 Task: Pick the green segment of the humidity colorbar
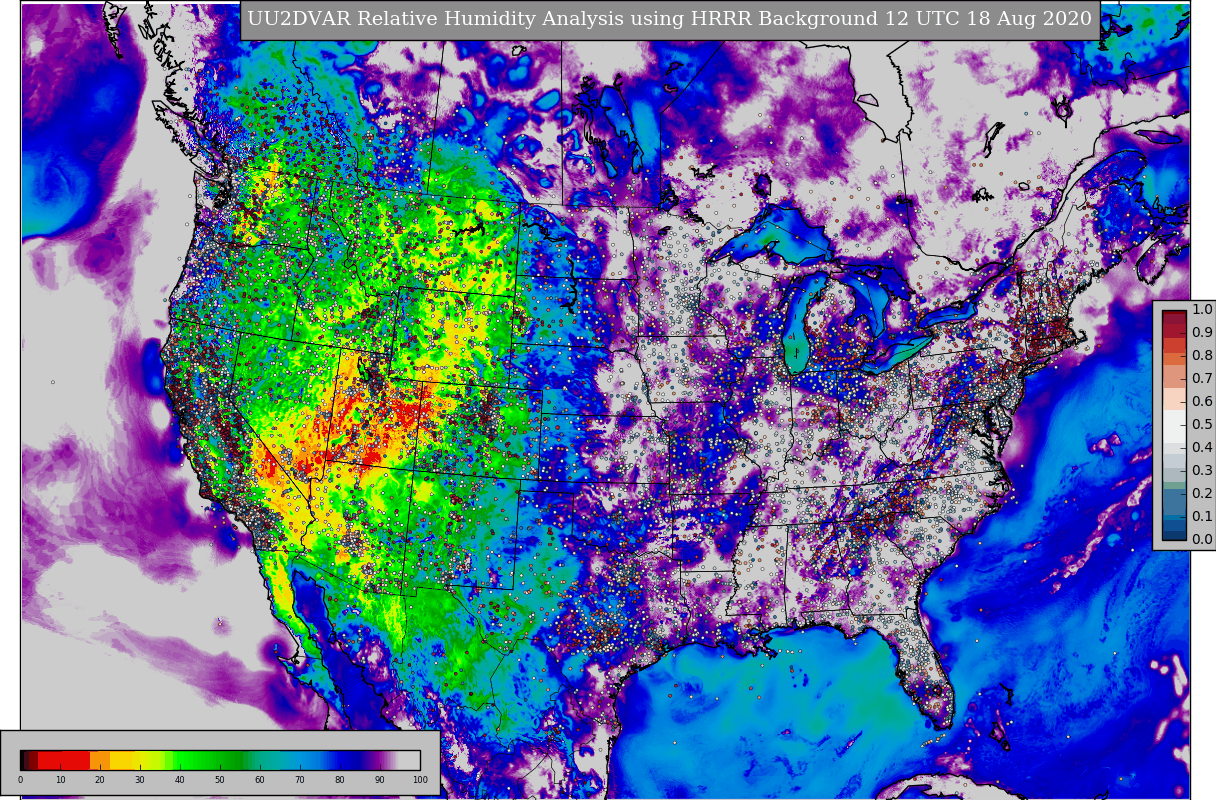pyautogui.click(x=210, y=760)
